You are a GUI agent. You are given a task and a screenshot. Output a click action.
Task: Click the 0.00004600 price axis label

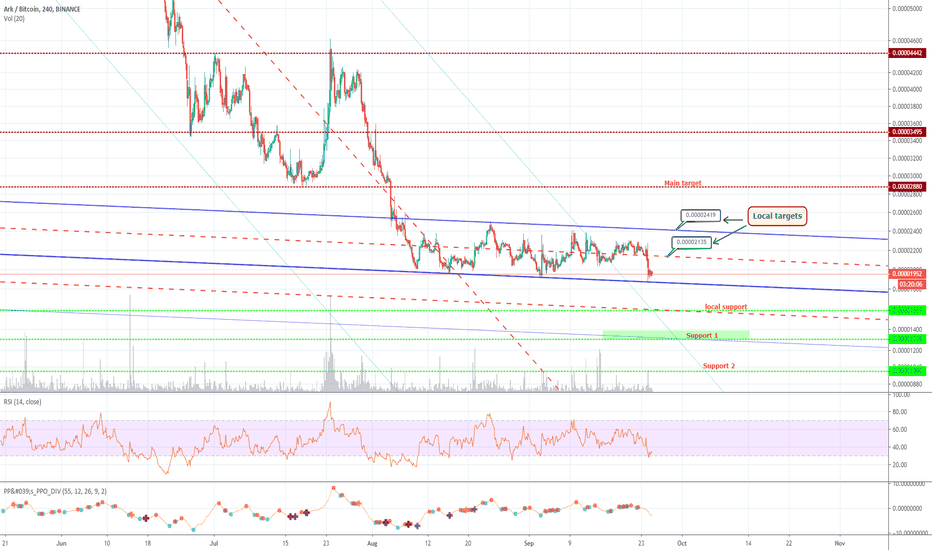[x=907, y=41]
